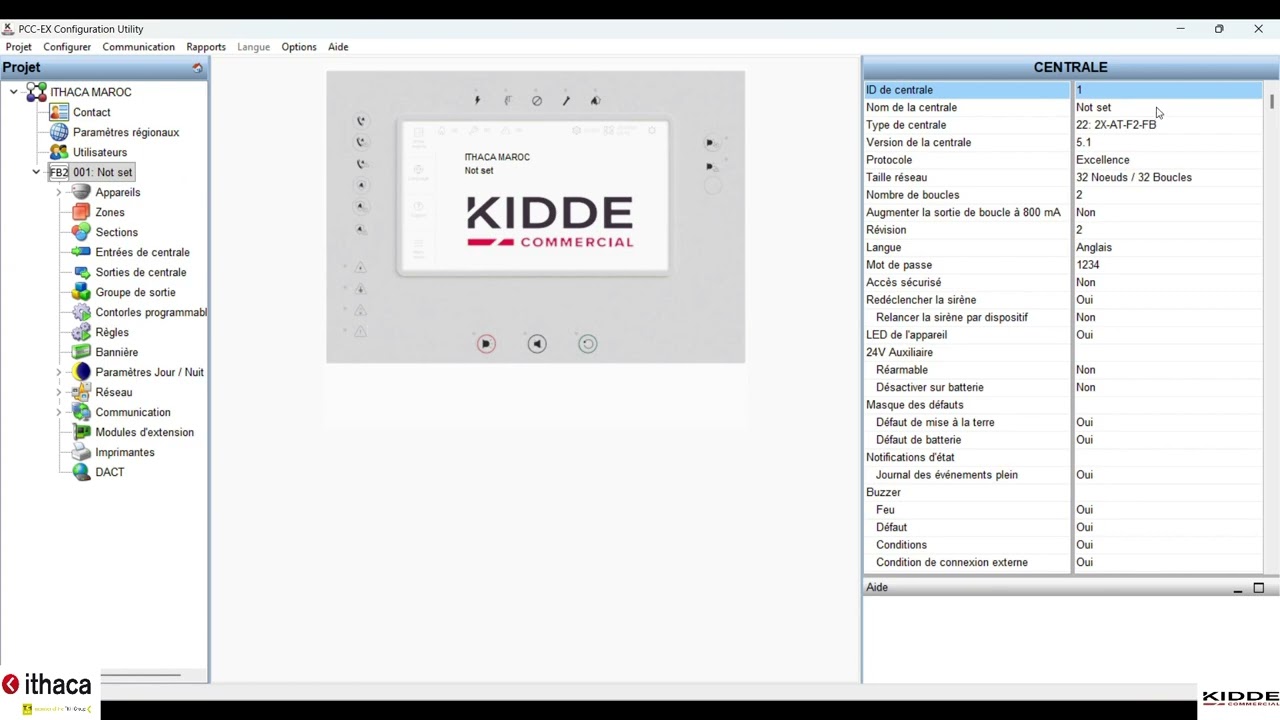Image resolution: width=1280 pixels, height=720 pixels.
Task: Click the Paramètres régionaux globe icon
Action: pos(59,132)
